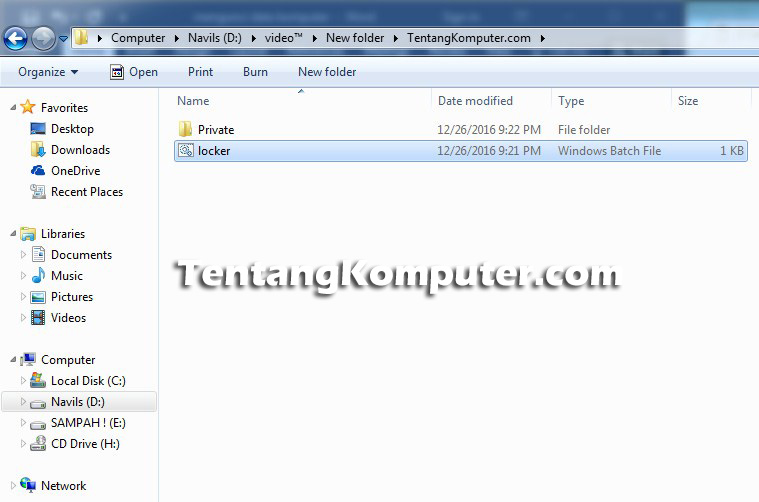
Task: Click the Forward navigation arrow button
Action: pos(44,39)
